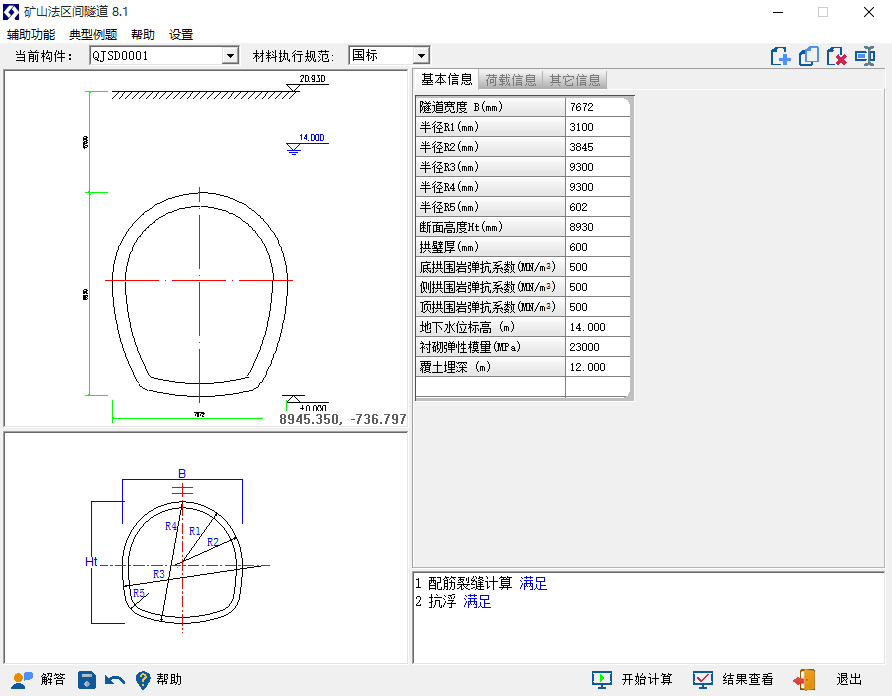This screenshot has height=696, width=892.
Task: Click the 开始计算 monitor play icon
Action: 602,679
